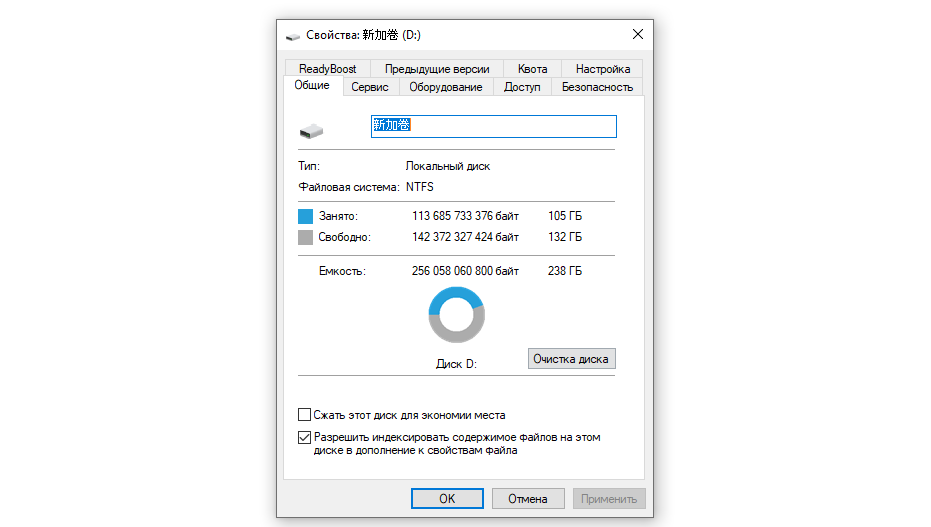Image resolution: width=931 pixels, height=527 pixels.
Task: Click the large drive icon beside name field
Action: pyautogui.click(x=311, y=131)
